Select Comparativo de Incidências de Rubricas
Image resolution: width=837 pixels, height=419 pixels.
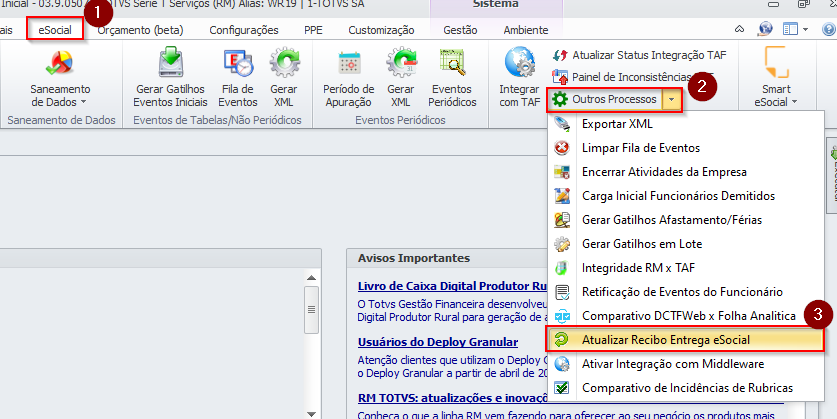tap(685, 388)
